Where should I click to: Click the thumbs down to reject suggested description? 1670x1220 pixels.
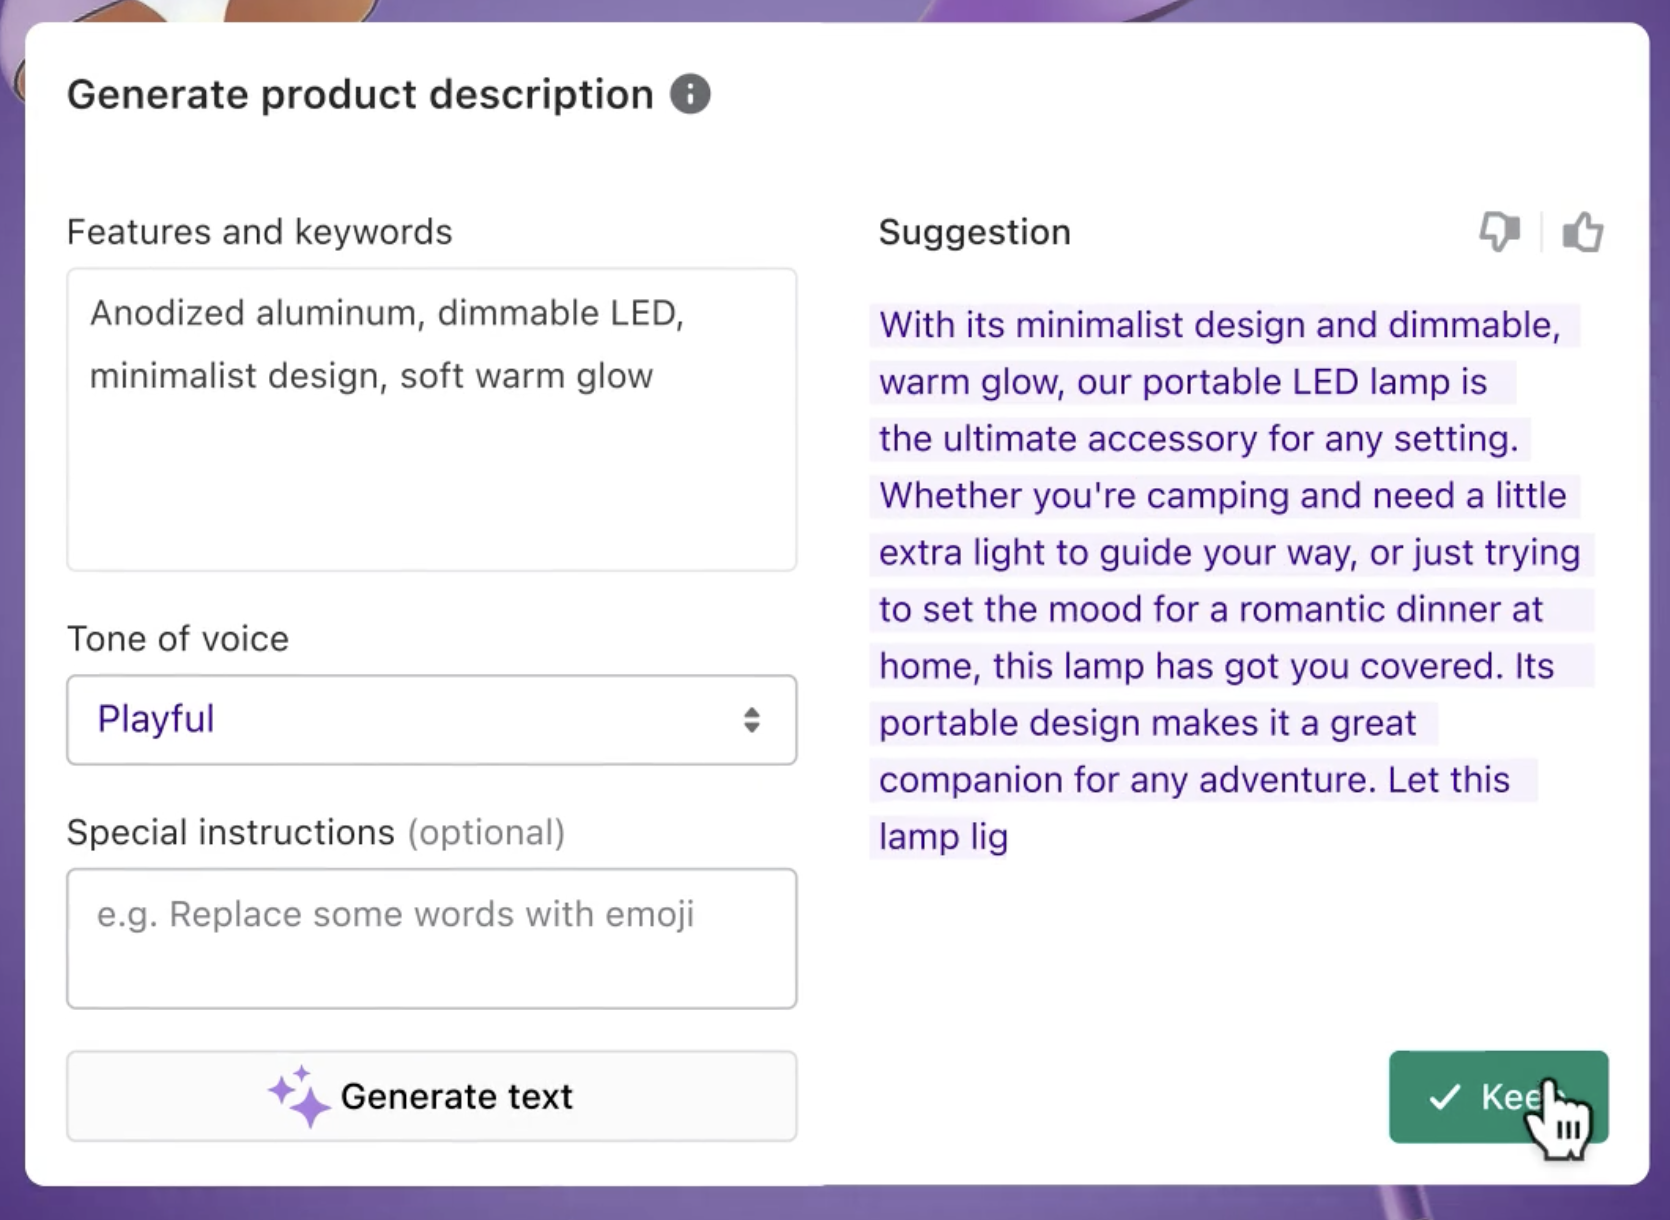pyautogui.click(x=1499, y=231)
